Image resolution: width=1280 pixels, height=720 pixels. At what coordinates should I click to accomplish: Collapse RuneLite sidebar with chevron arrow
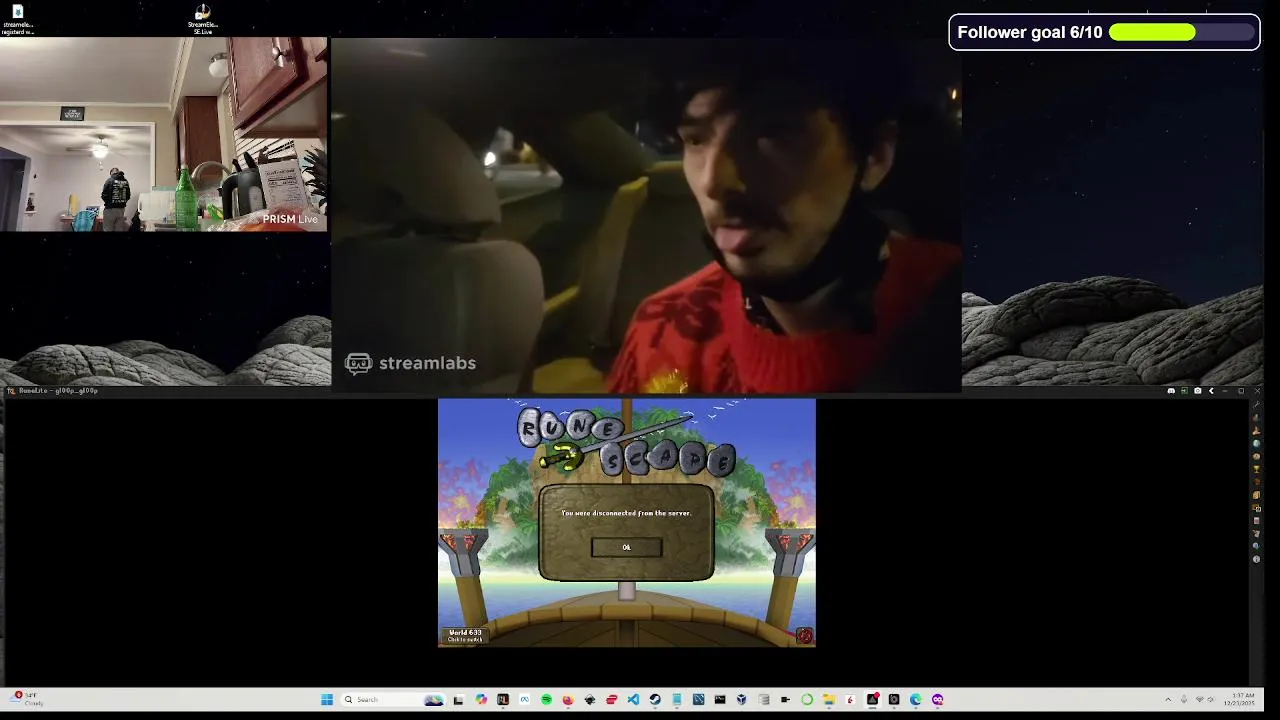tap(1211, 391)
